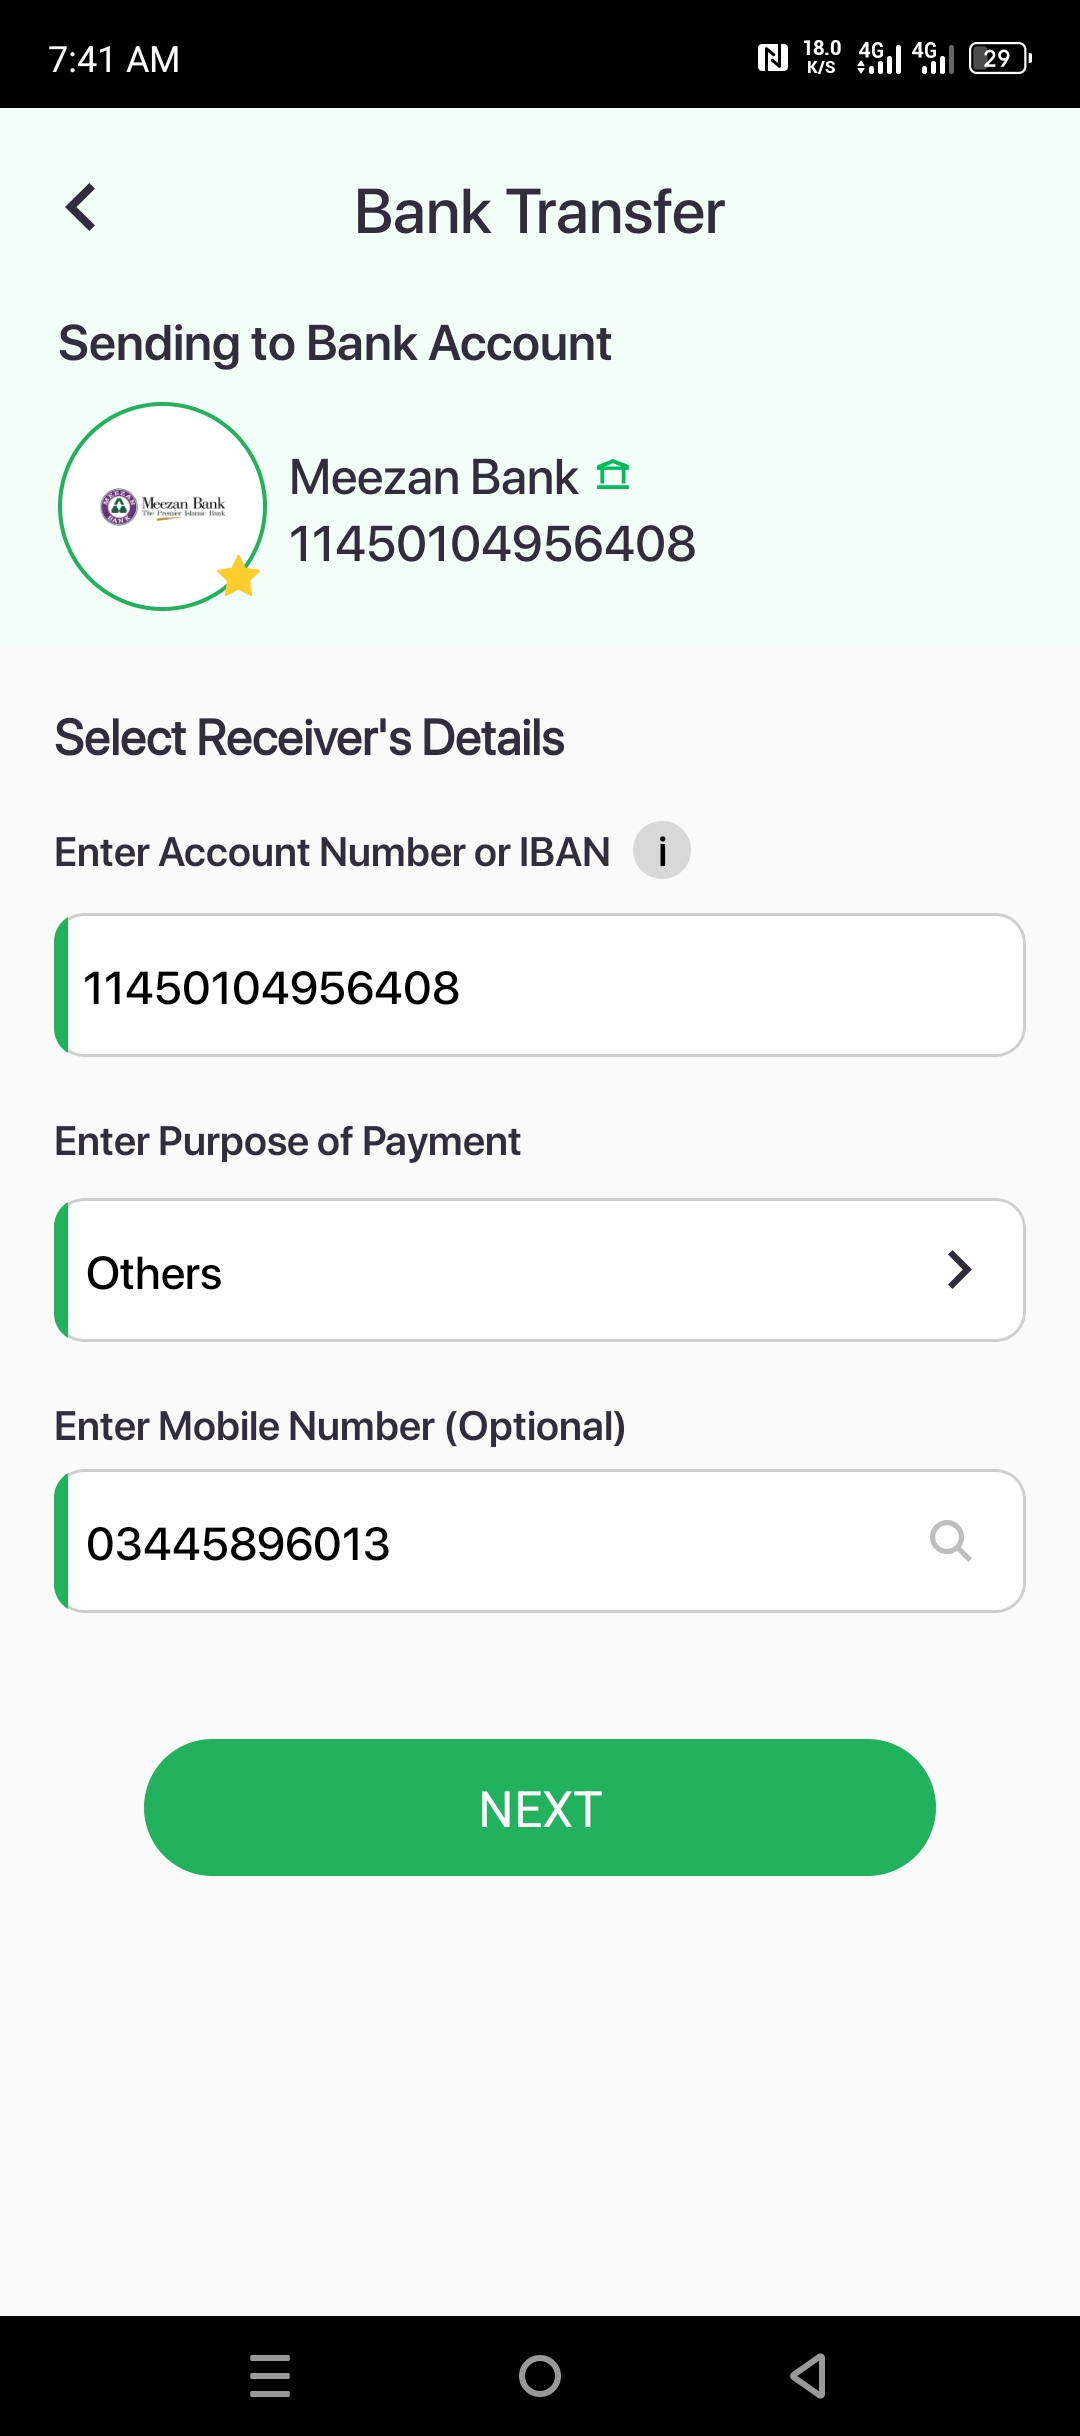The image size is (1080, 2436).
Task: Tap the back arrow on Bank Transfer
Action: tap(80, 208)
